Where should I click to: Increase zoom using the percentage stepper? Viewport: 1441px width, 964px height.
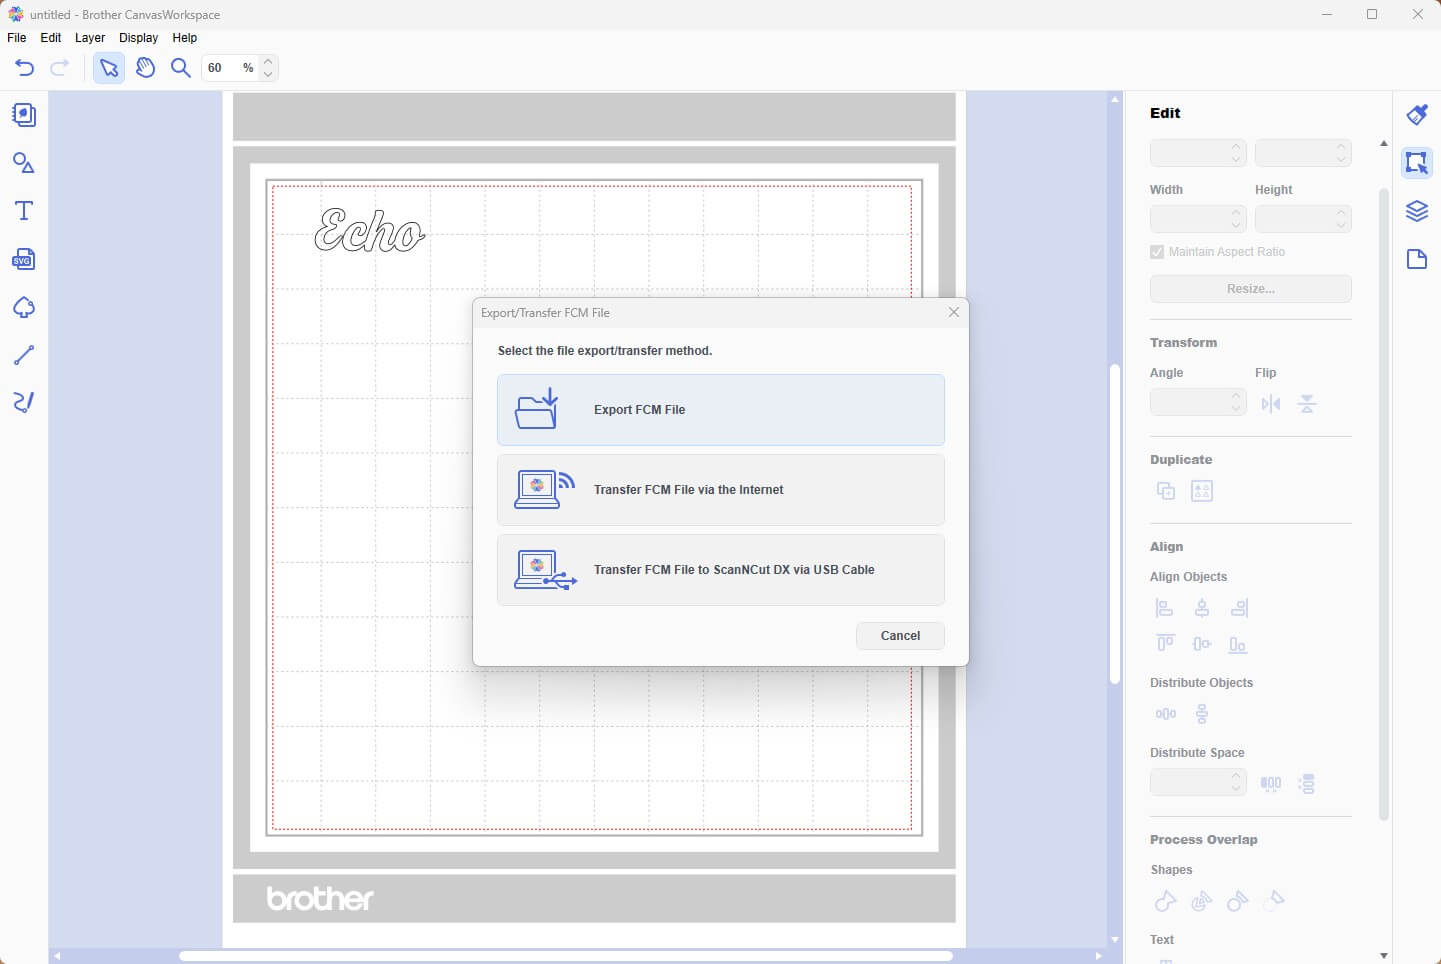click(x=267, y=61)
